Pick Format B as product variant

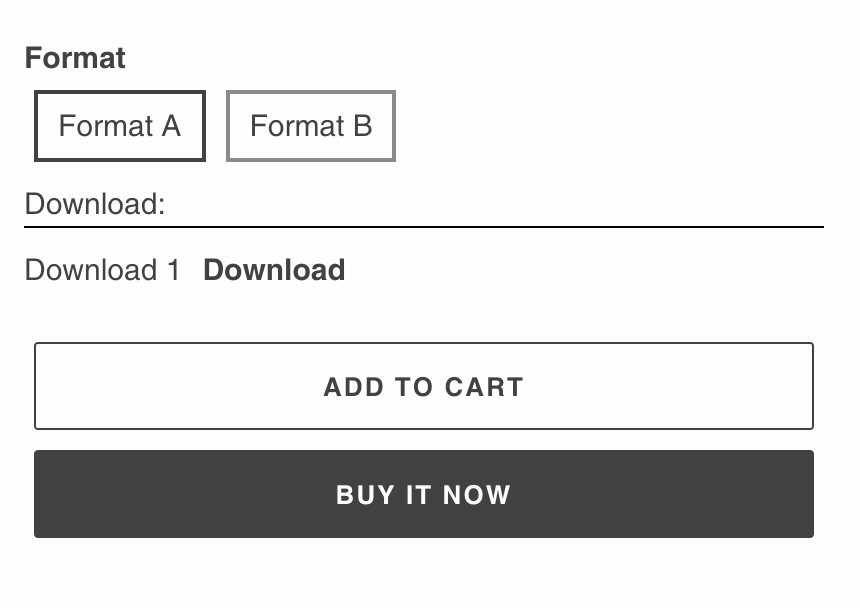pos(311,126)
